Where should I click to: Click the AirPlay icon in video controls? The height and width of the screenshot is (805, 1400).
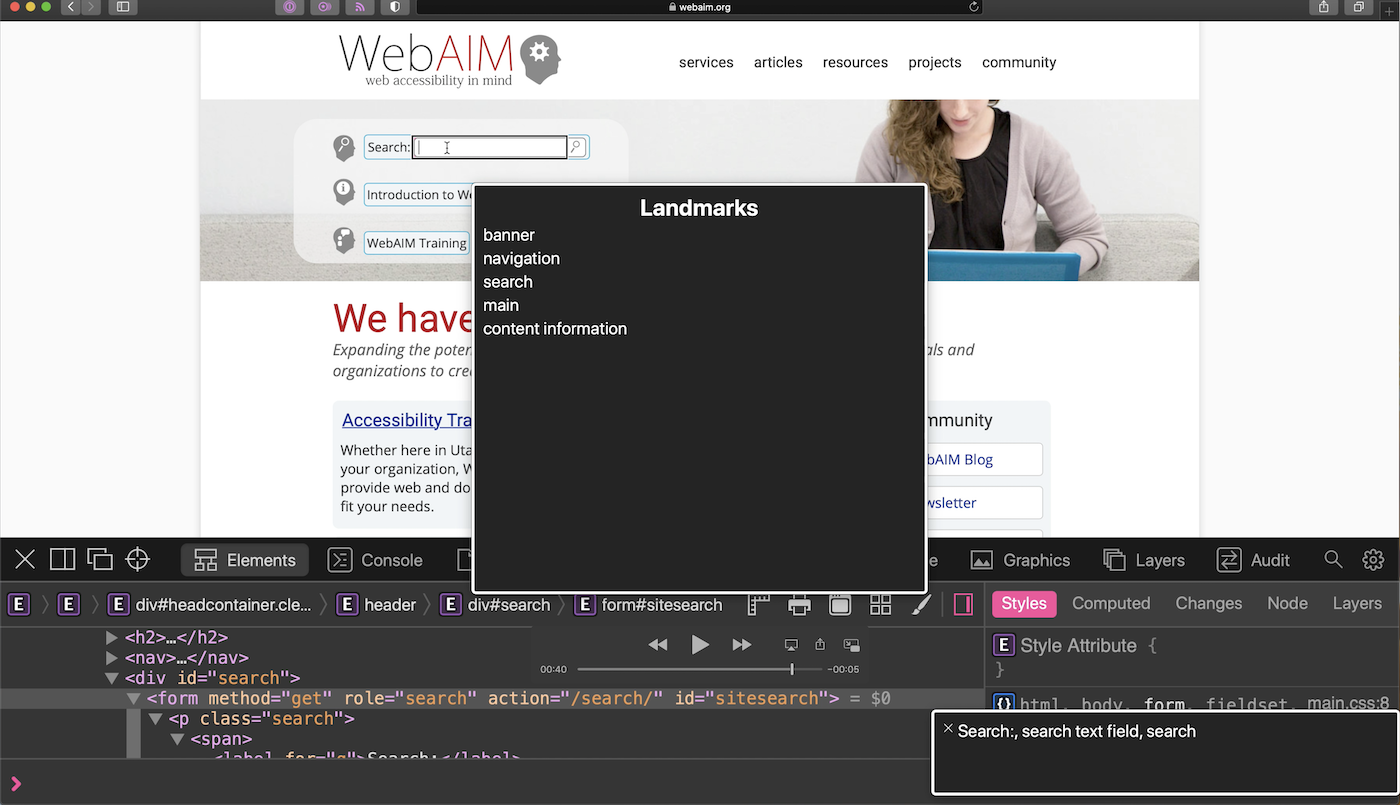pyautogui.click(x=791, y=645)
